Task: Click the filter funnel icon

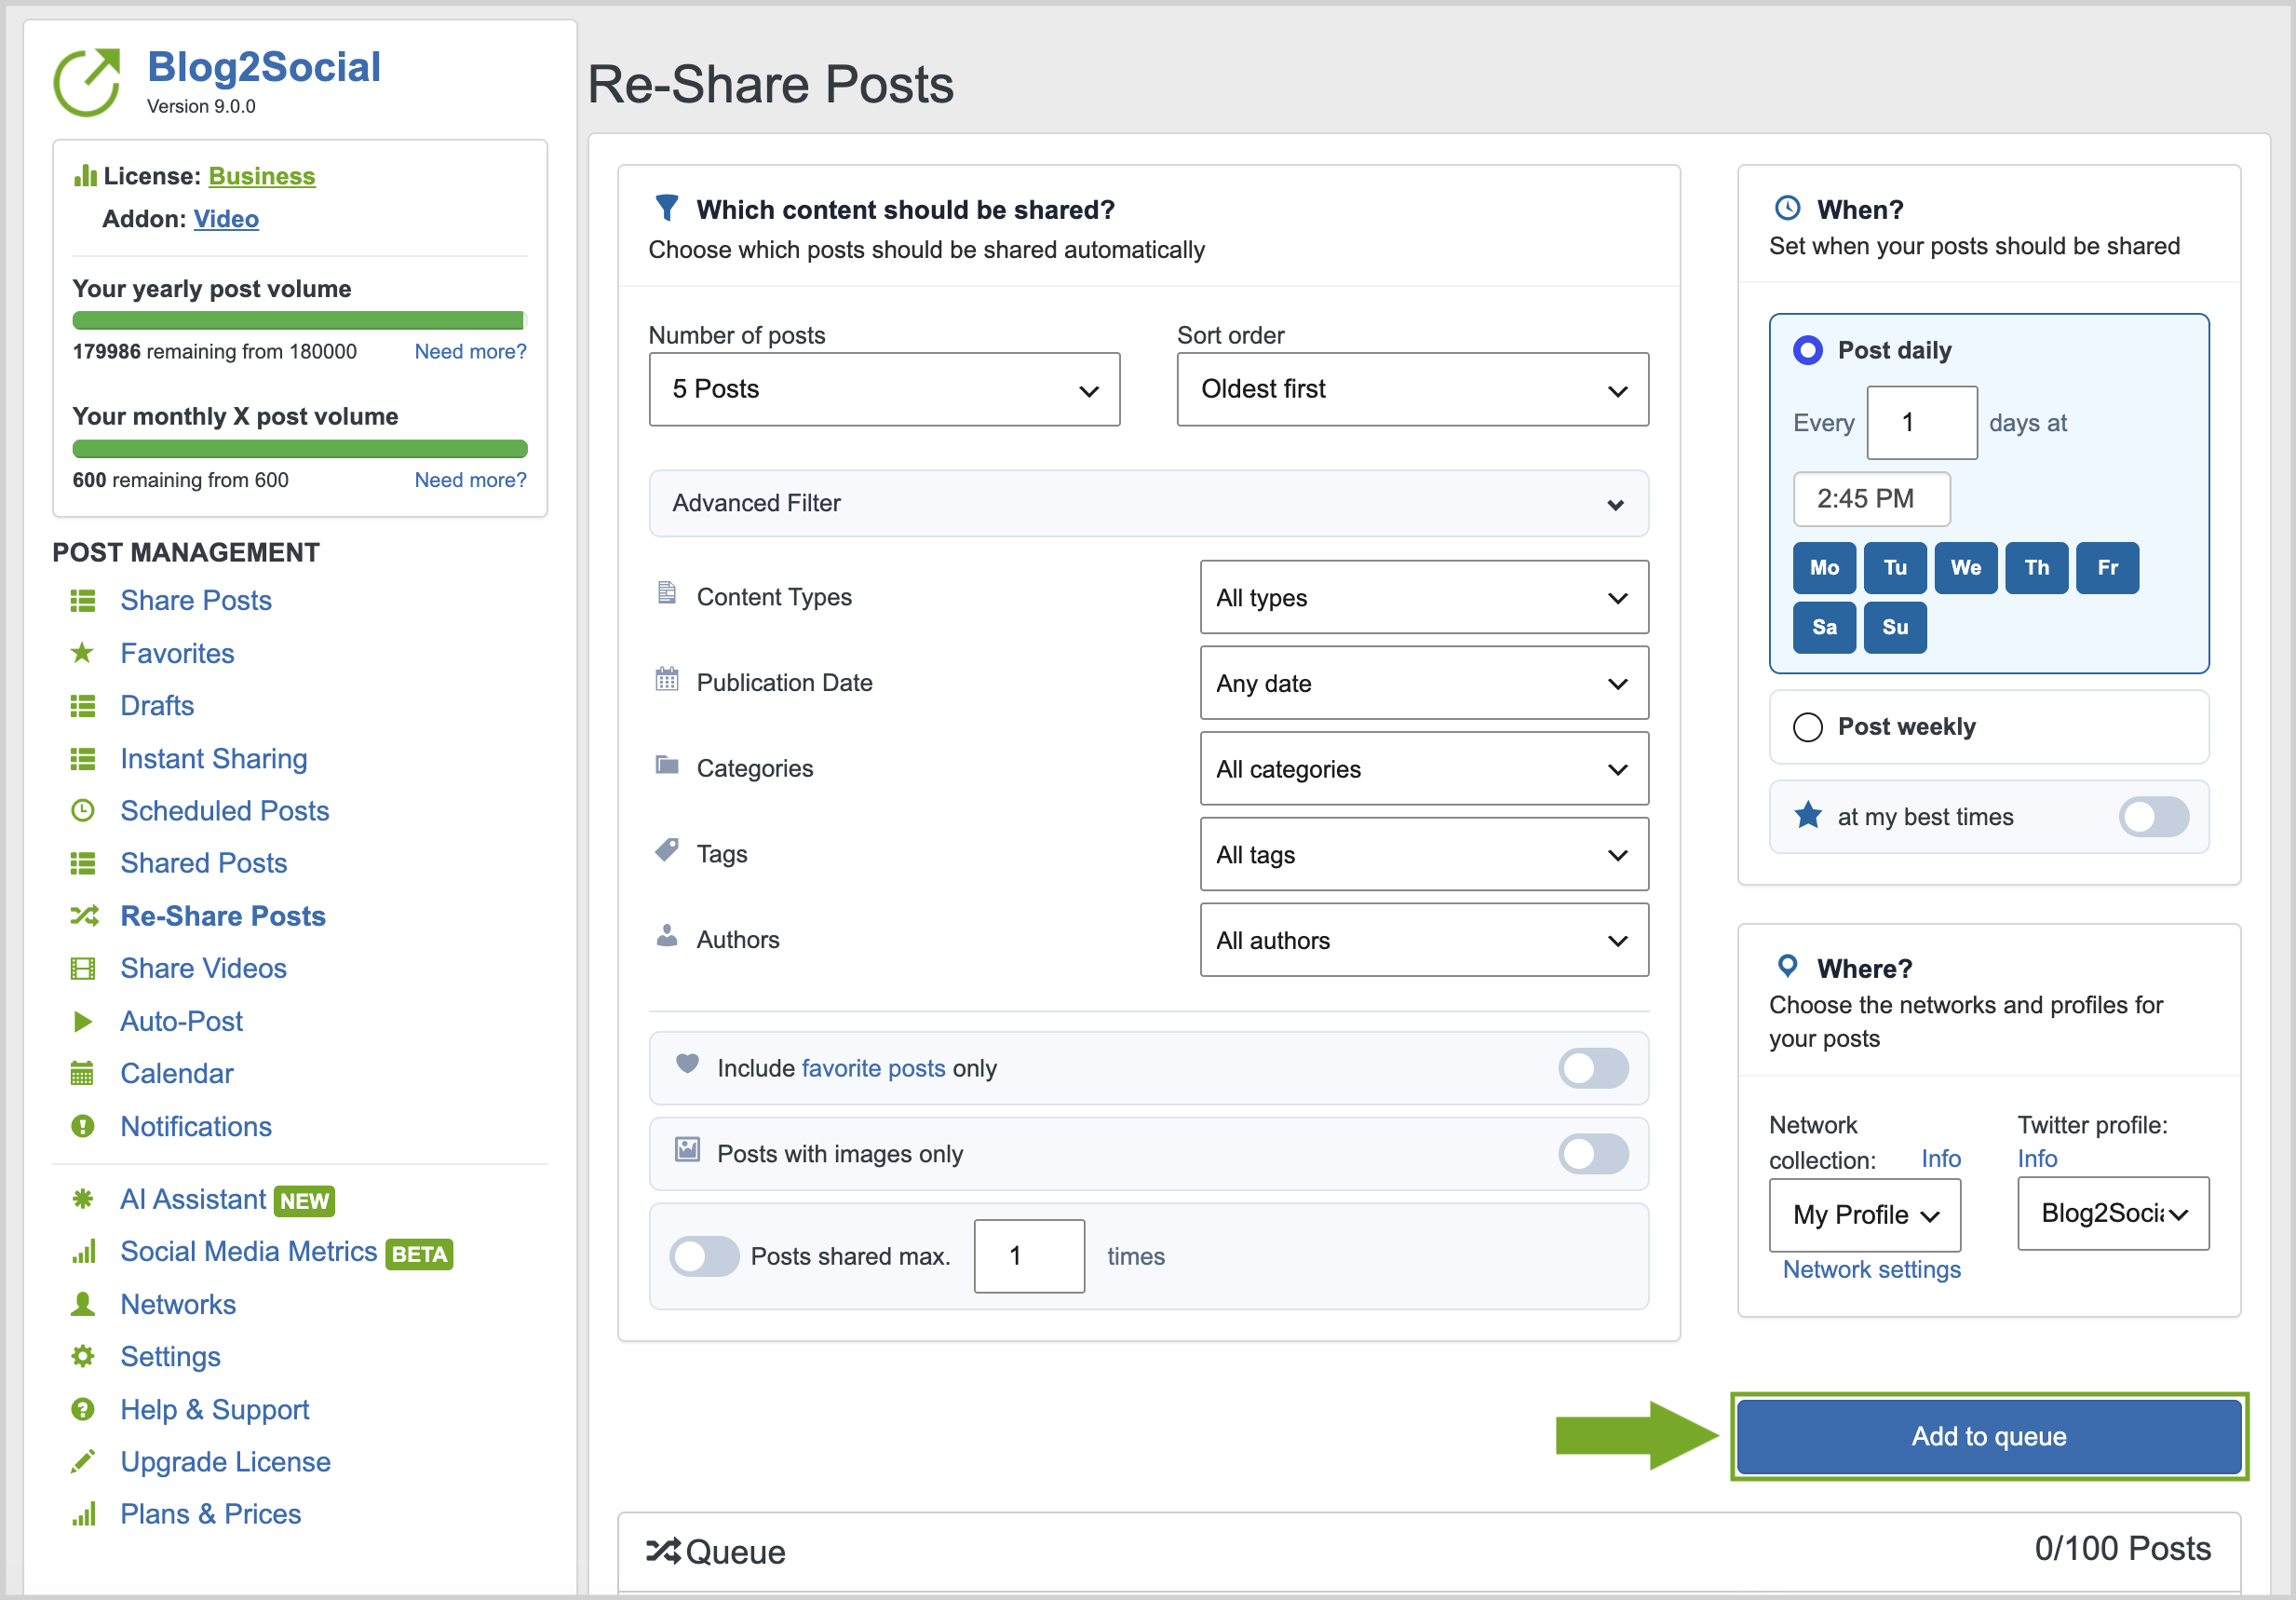Action: [667, 208]
